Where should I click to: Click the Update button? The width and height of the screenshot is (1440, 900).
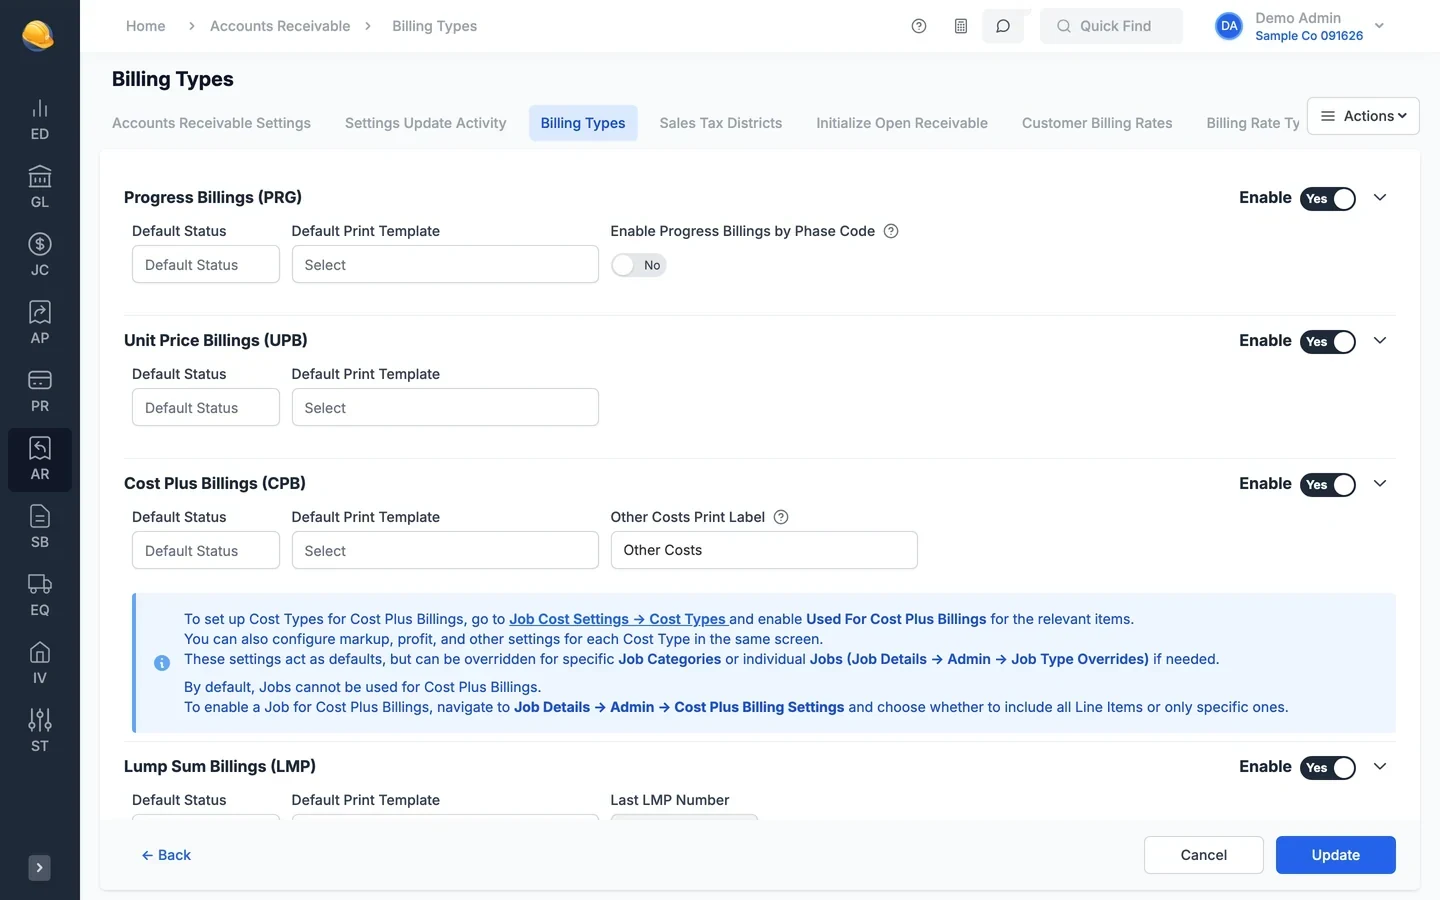coord(1336,855)
